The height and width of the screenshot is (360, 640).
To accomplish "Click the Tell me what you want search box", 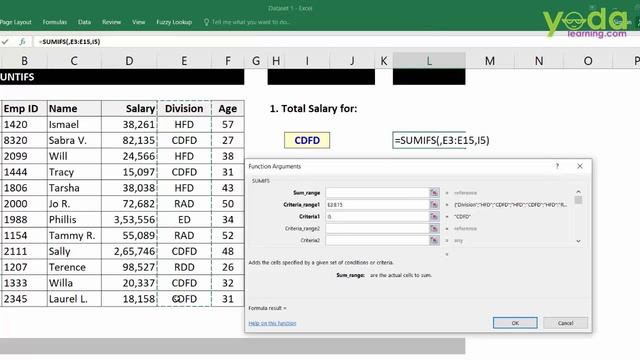I will tap(251, 22).
